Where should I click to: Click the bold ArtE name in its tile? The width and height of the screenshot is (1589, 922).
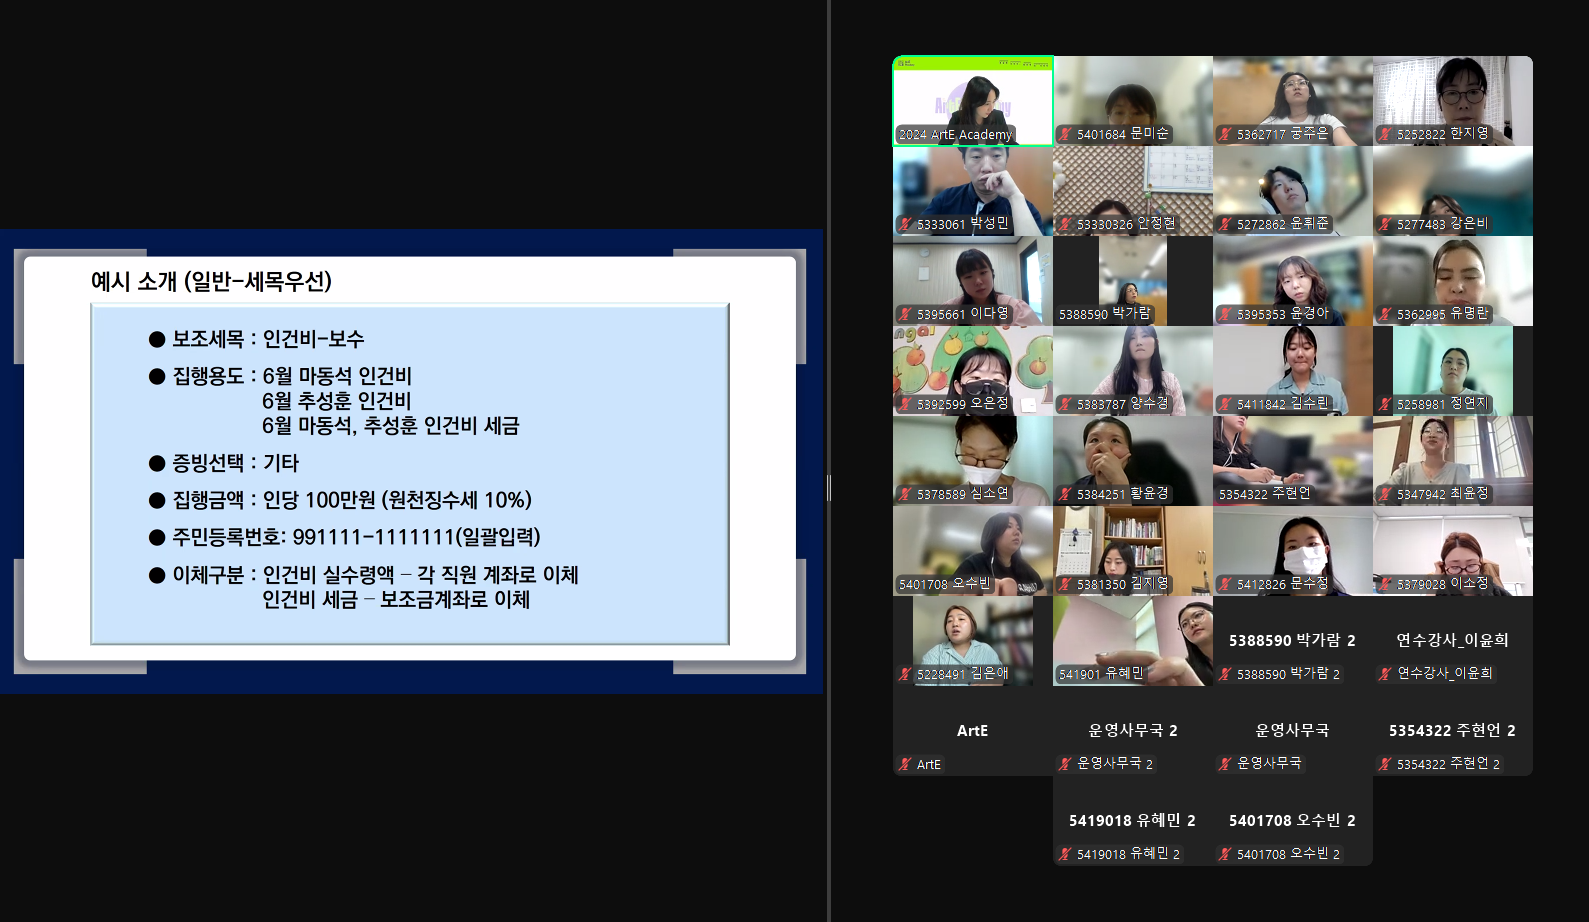coord(973,730)
